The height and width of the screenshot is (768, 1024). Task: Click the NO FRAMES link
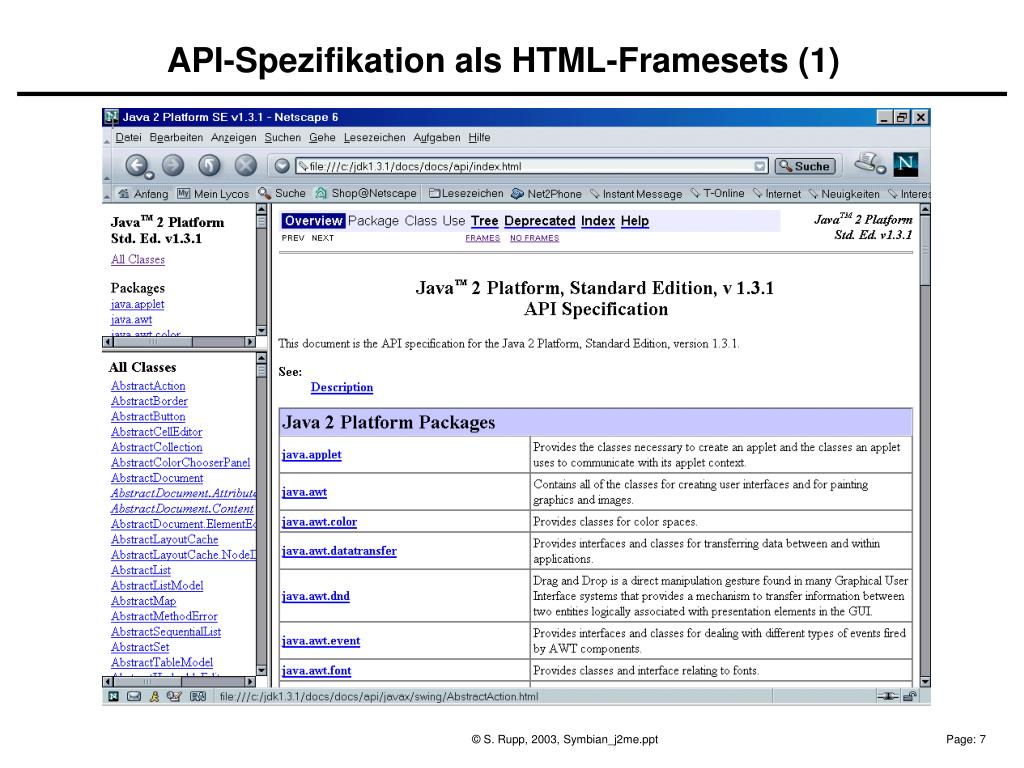[535, 238]
